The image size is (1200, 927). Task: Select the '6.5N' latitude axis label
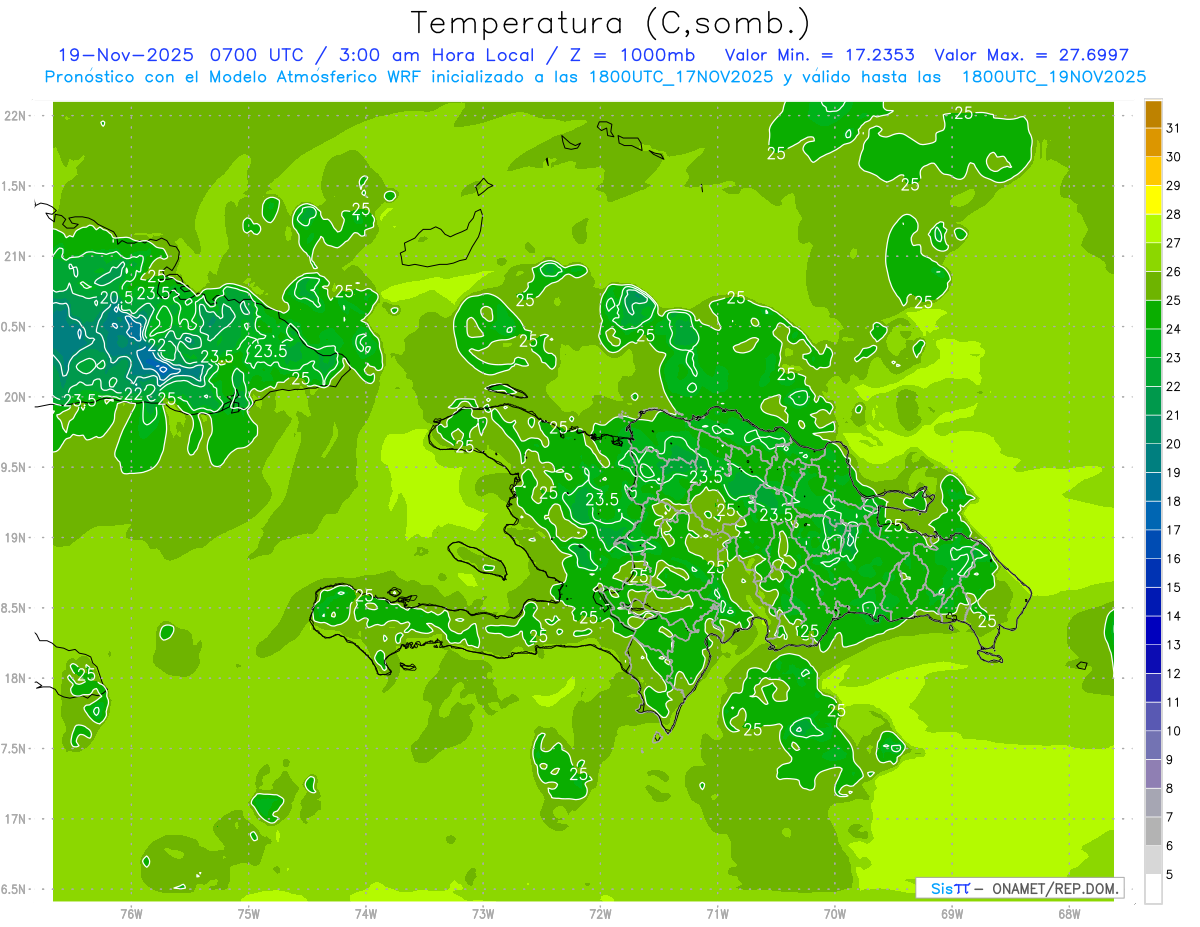(14, 890)
